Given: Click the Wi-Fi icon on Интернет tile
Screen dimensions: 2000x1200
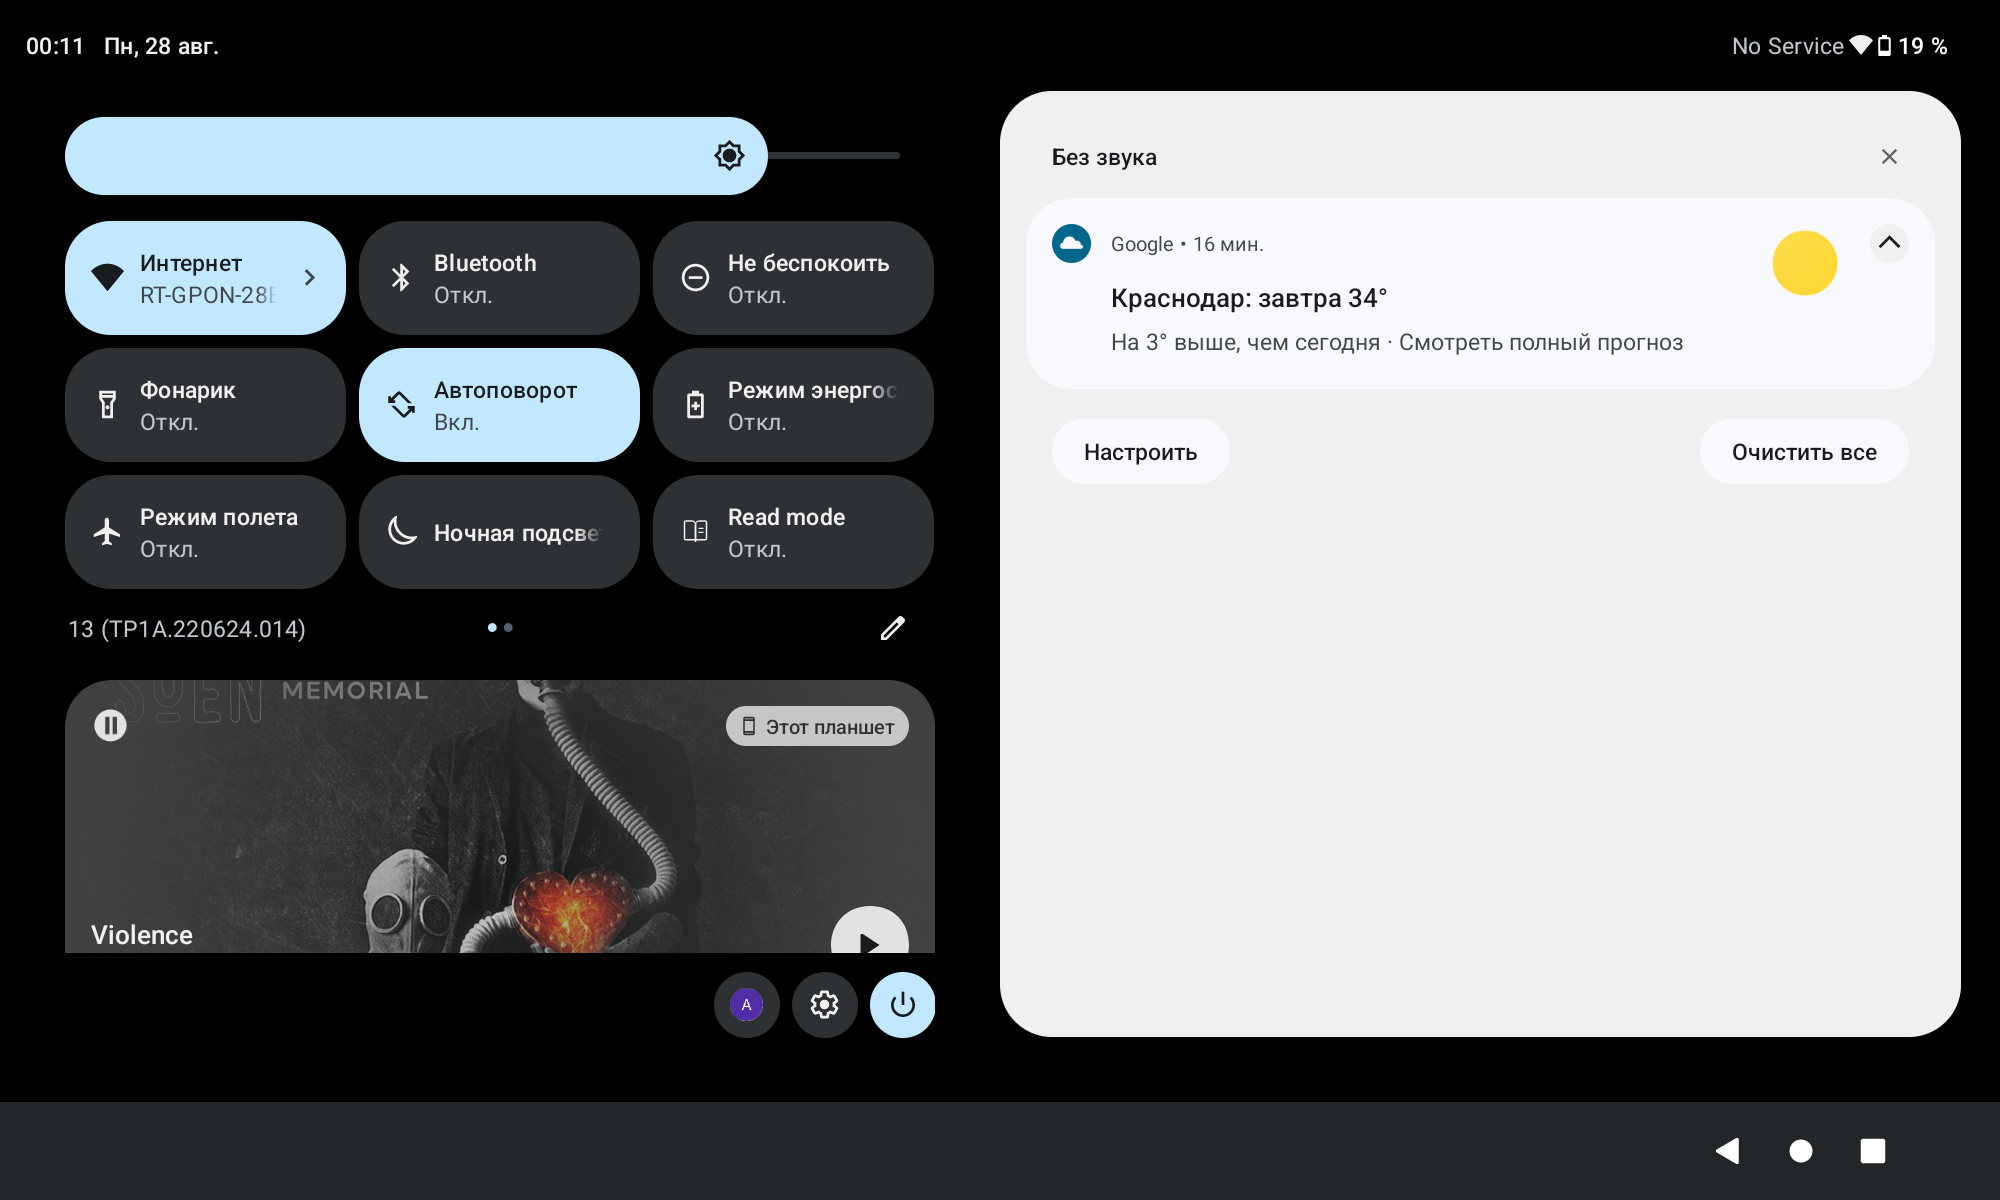Looking at the screenshot, I should coord(107,277).
